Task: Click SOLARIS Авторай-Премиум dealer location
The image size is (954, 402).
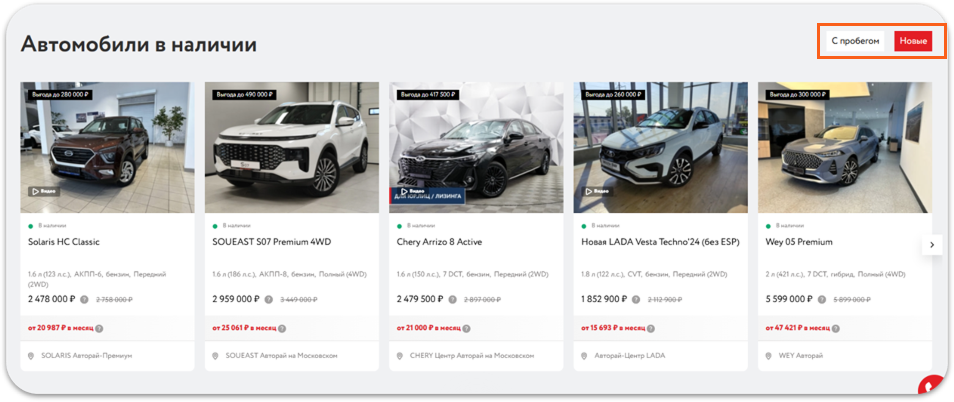Action: [x=86, y=355]
